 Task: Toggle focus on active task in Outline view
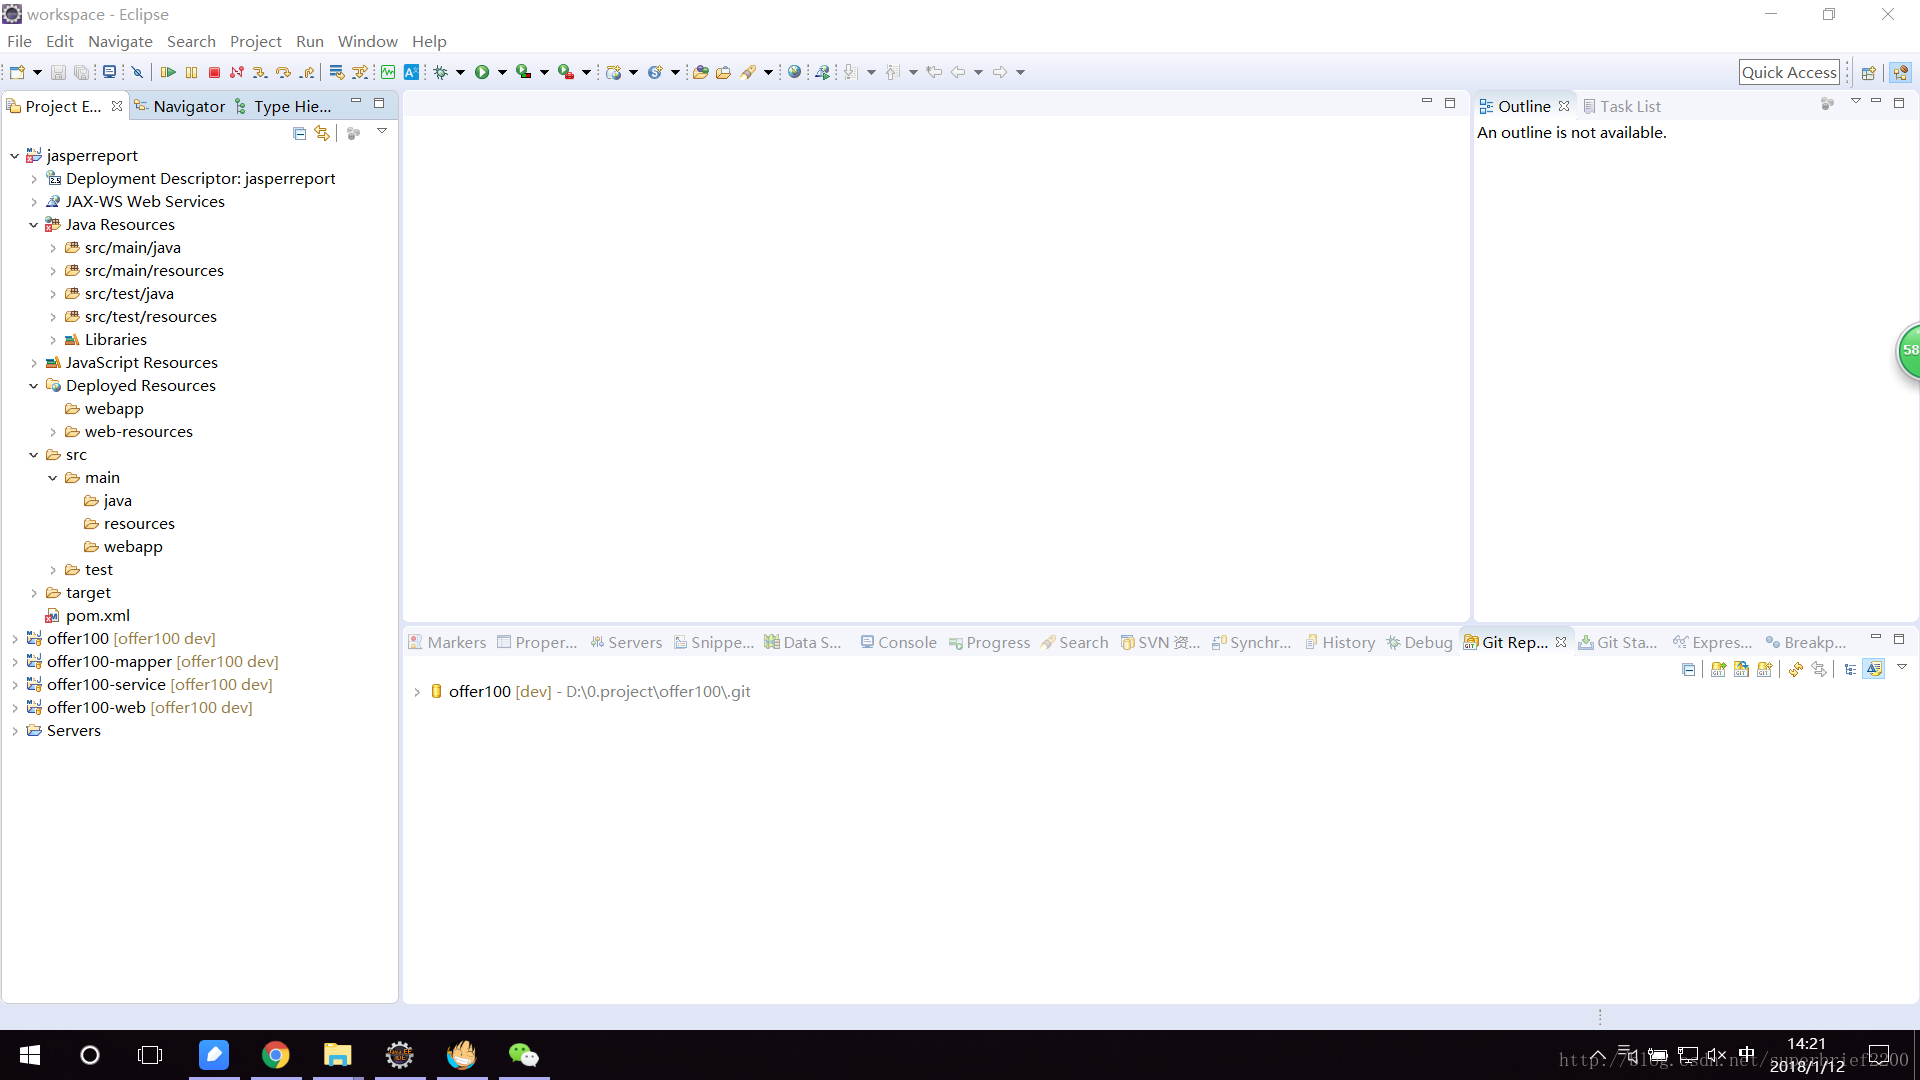point(1827,104)
